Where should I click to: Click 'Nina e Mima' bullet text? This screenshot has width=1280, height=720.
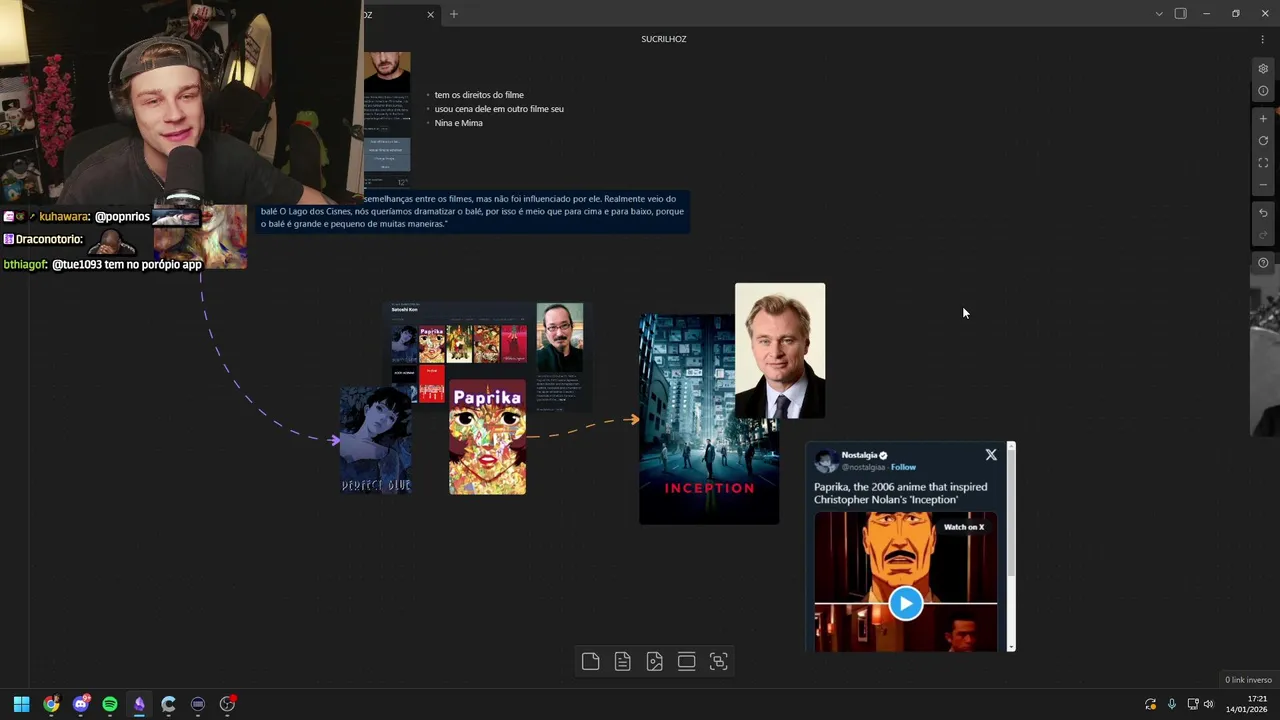458,123
